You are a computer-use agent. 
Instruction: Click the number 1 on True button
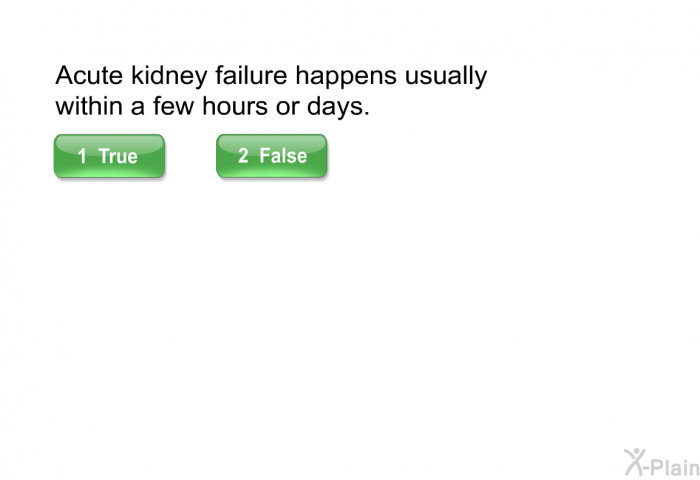point(82,156)
